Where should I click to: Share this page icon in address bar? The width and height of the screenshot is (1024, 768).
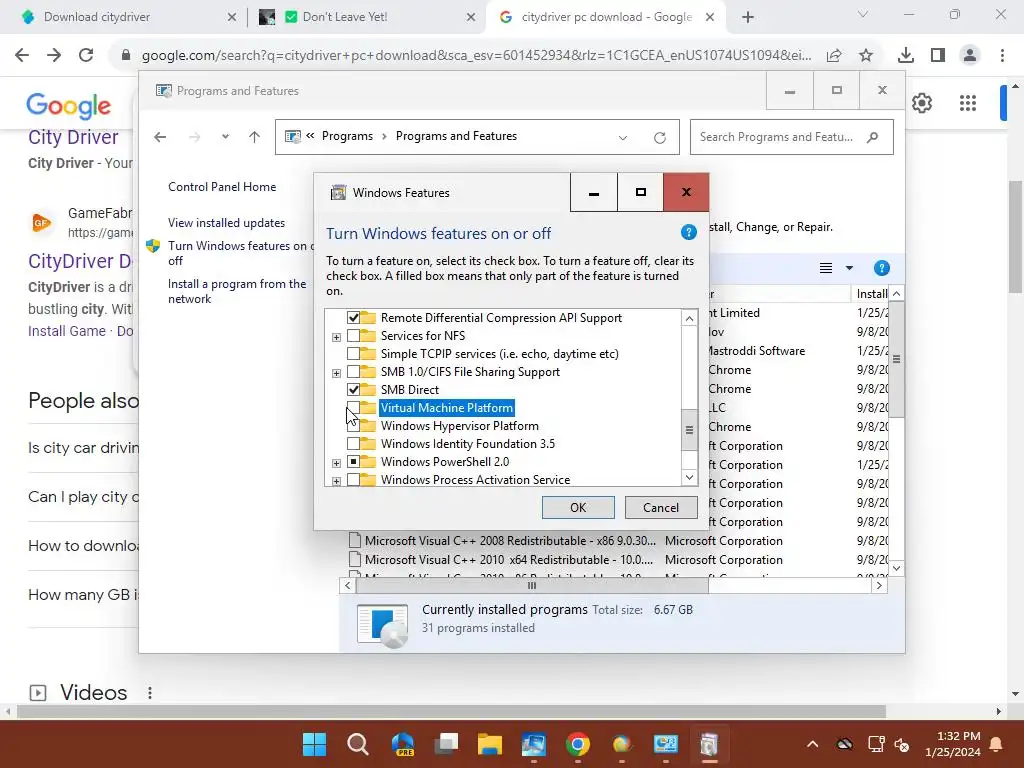[834, 56]
